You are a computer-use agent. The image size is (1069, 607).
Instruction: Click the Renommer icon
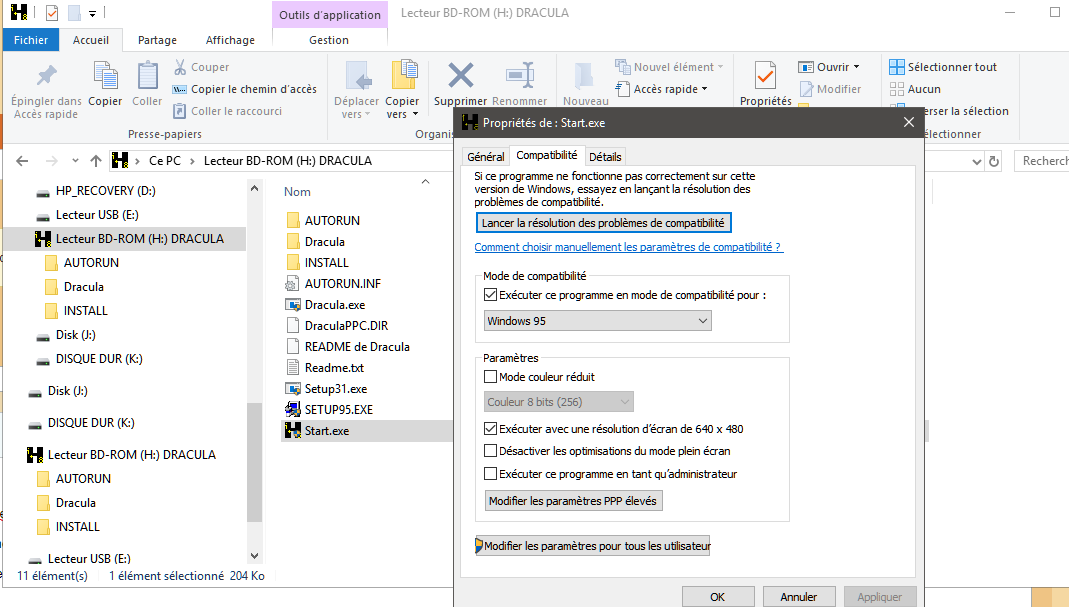pyautogui.click(x=520, y=75)
